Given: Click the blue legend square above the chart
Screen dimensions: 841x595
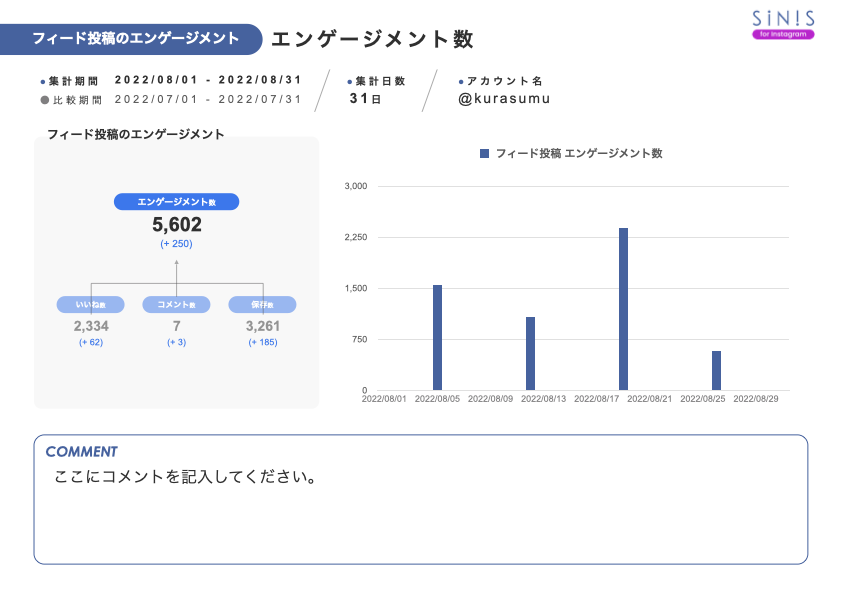Looking at the screenshot, I should pos(483,153).
